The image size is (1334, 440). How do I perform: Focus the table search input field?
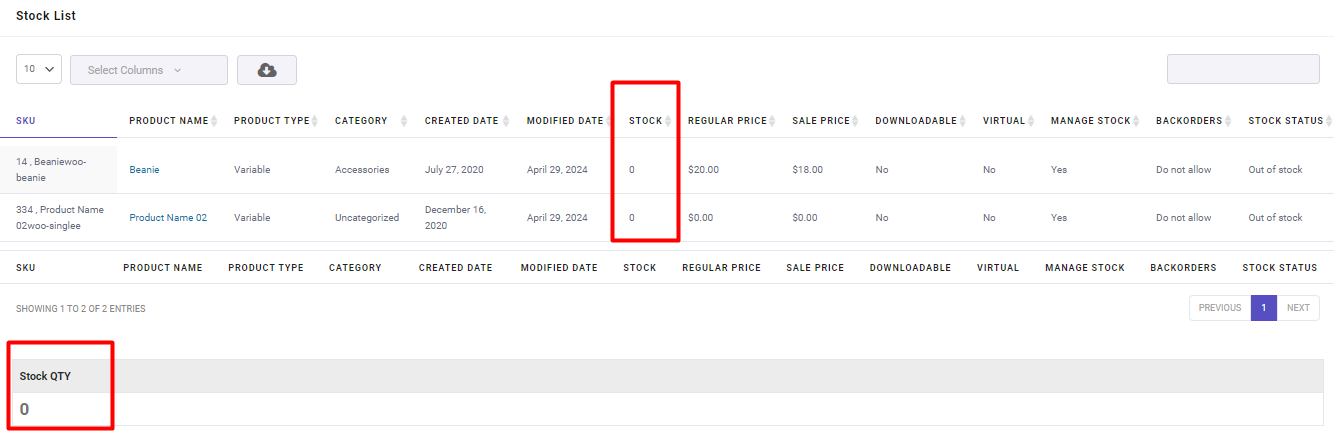coord(1243,69)
